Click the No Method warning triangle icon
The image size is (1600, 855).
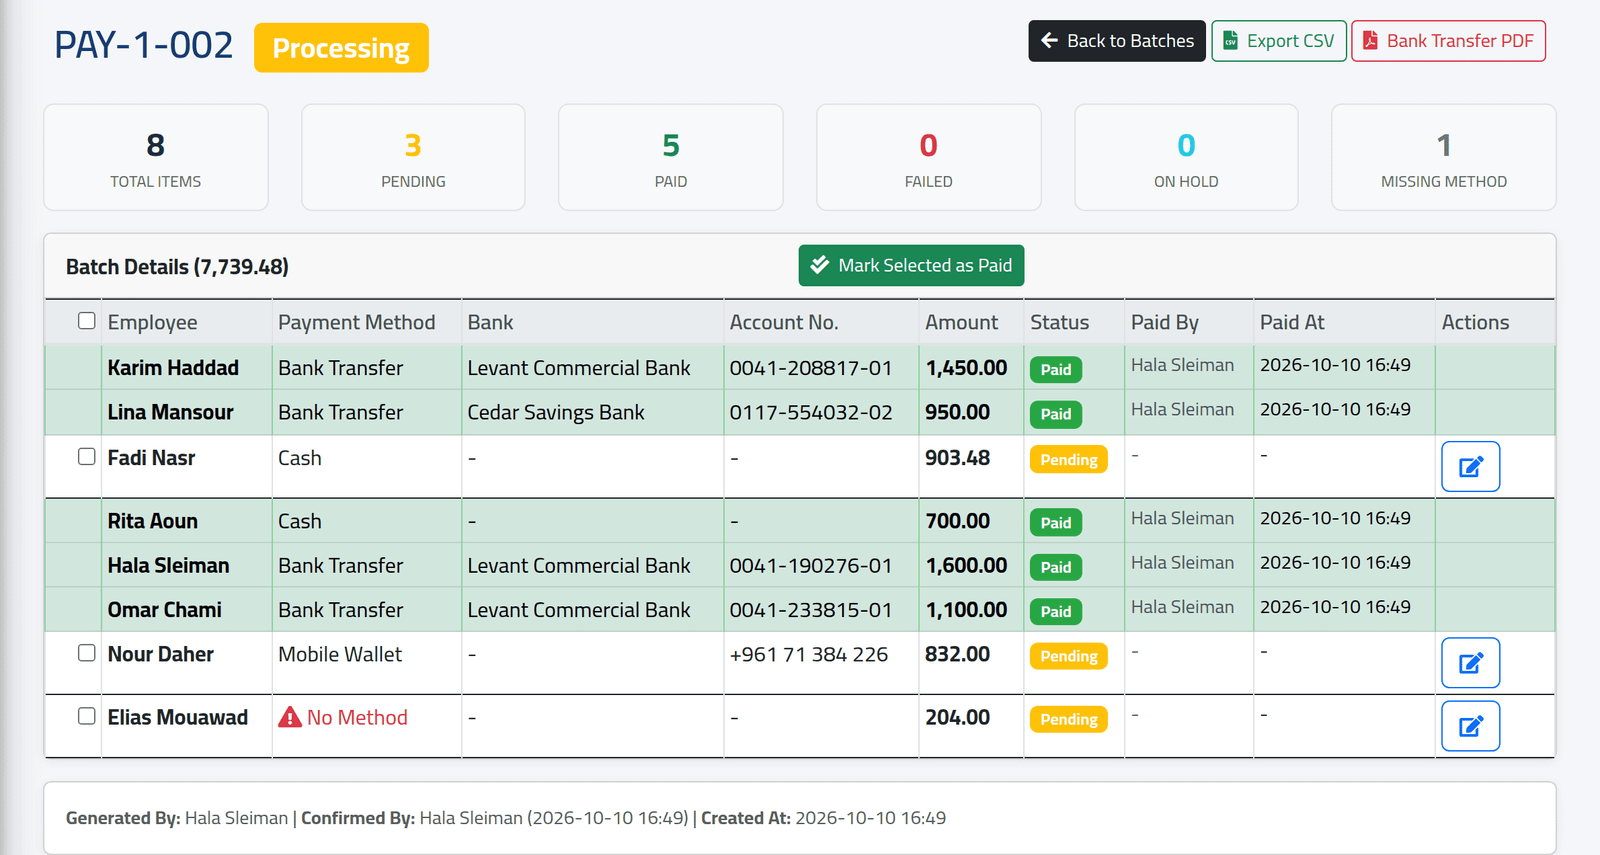click(x=290, y=717)
